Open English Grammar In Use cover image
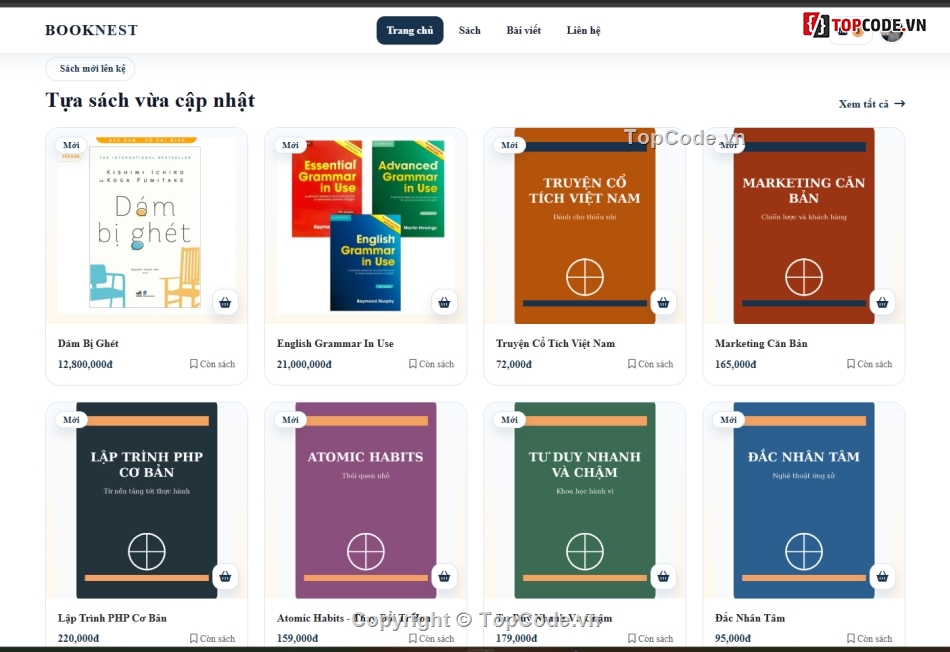 (x=366, y=225)
